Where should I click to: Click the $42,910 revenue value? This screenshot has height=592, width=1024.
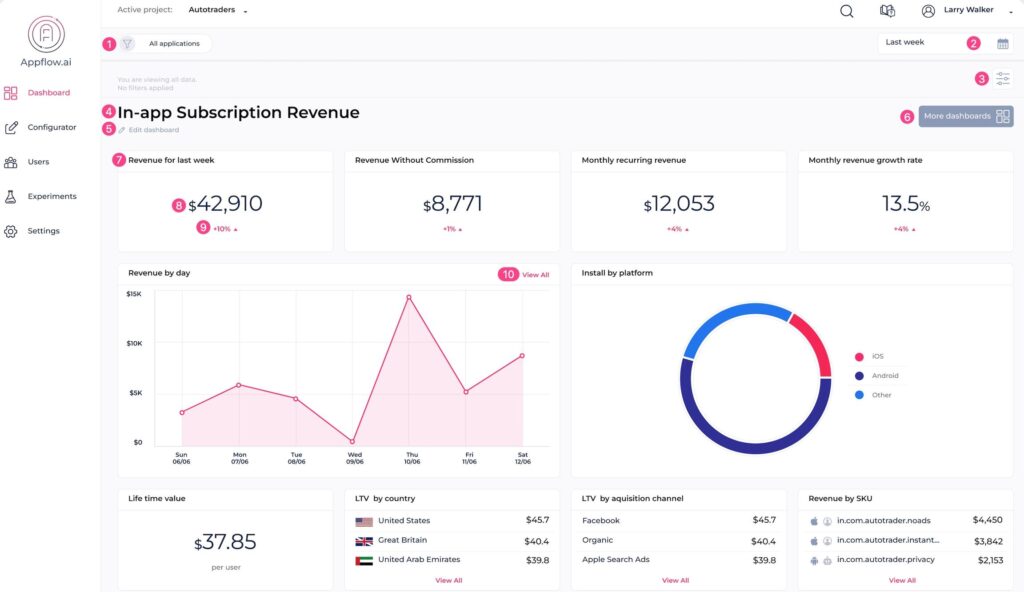pos(225,204)
